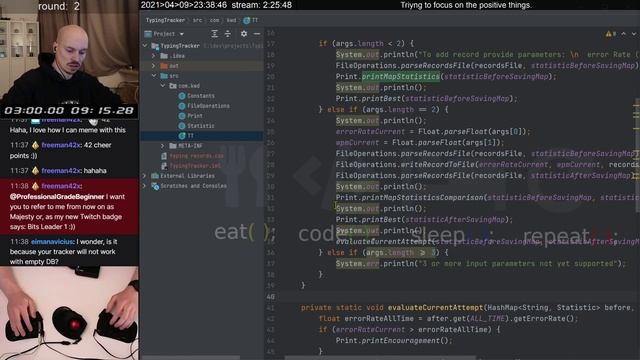Click com in the breadcrumb bar
640x360 pixels.
tap(215, 20)
